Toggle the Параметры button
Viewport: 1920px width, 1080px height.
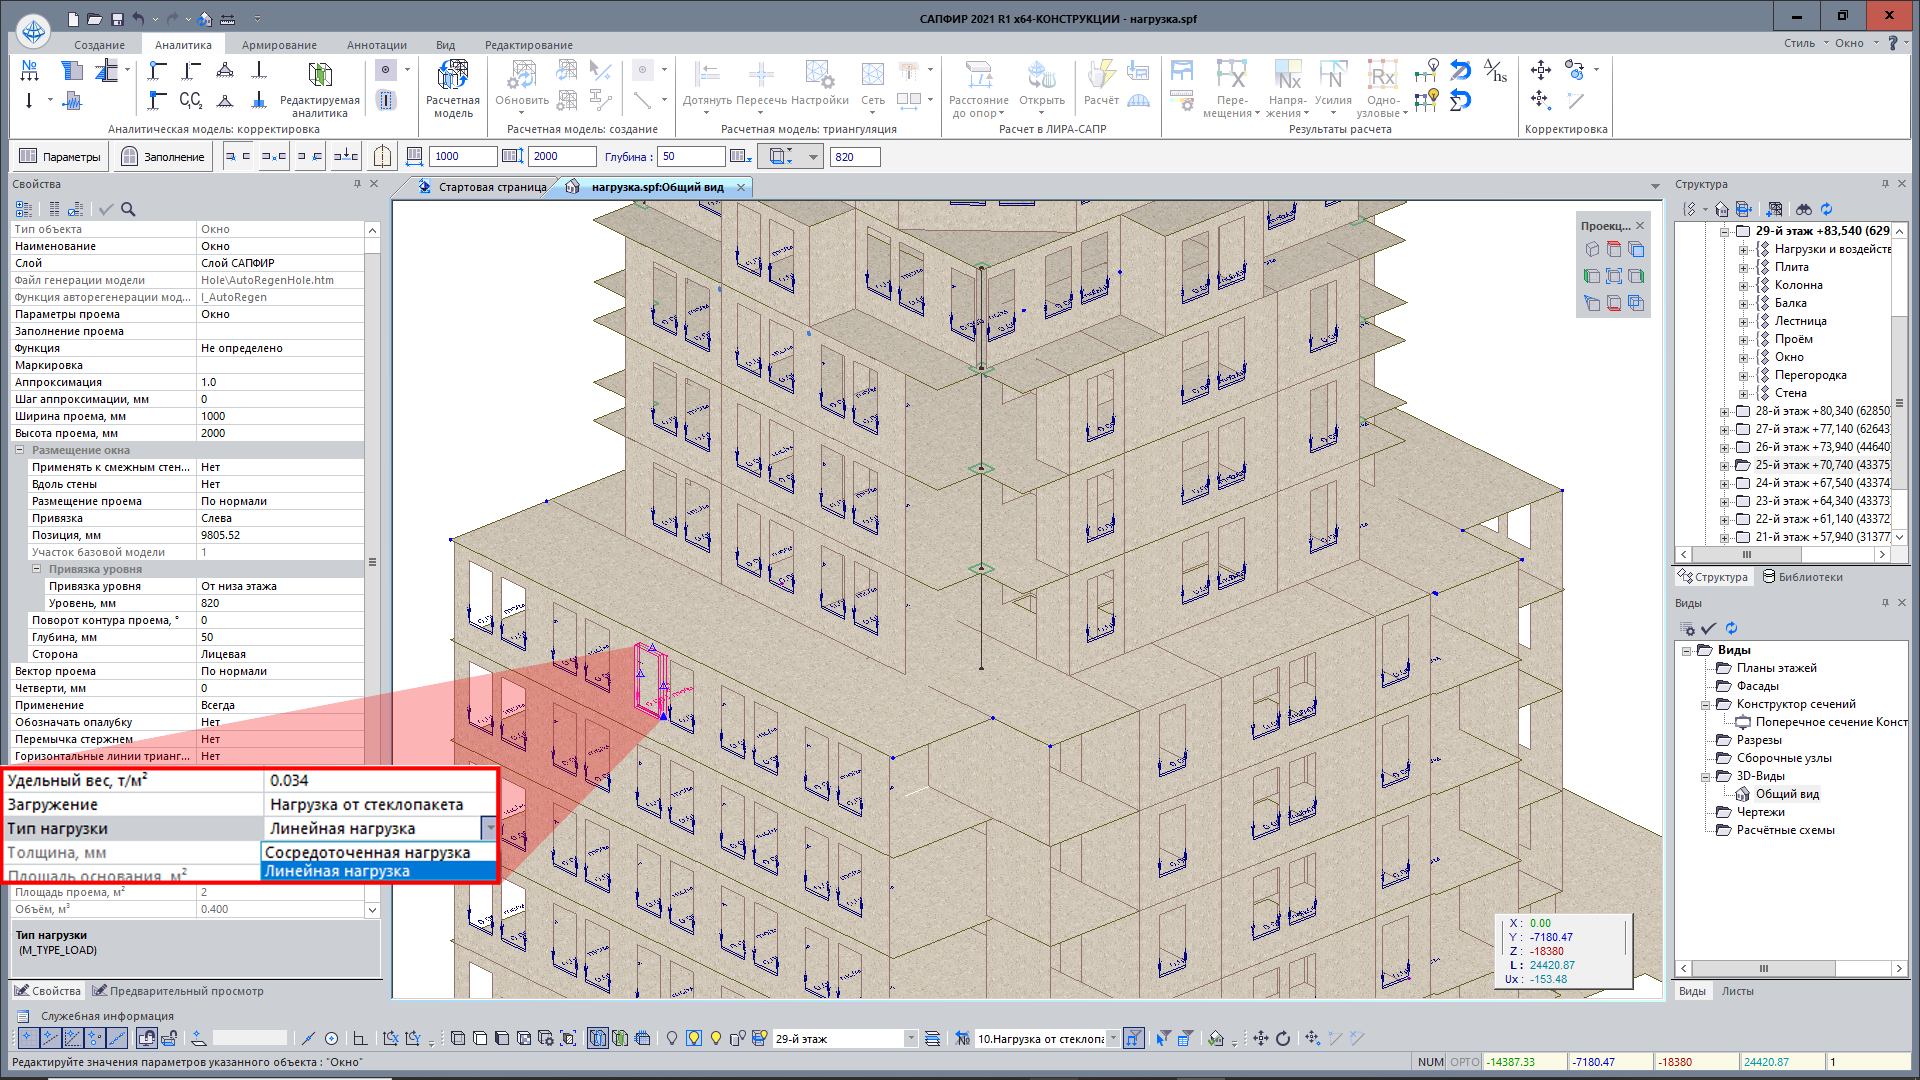(x=60, y=157)
